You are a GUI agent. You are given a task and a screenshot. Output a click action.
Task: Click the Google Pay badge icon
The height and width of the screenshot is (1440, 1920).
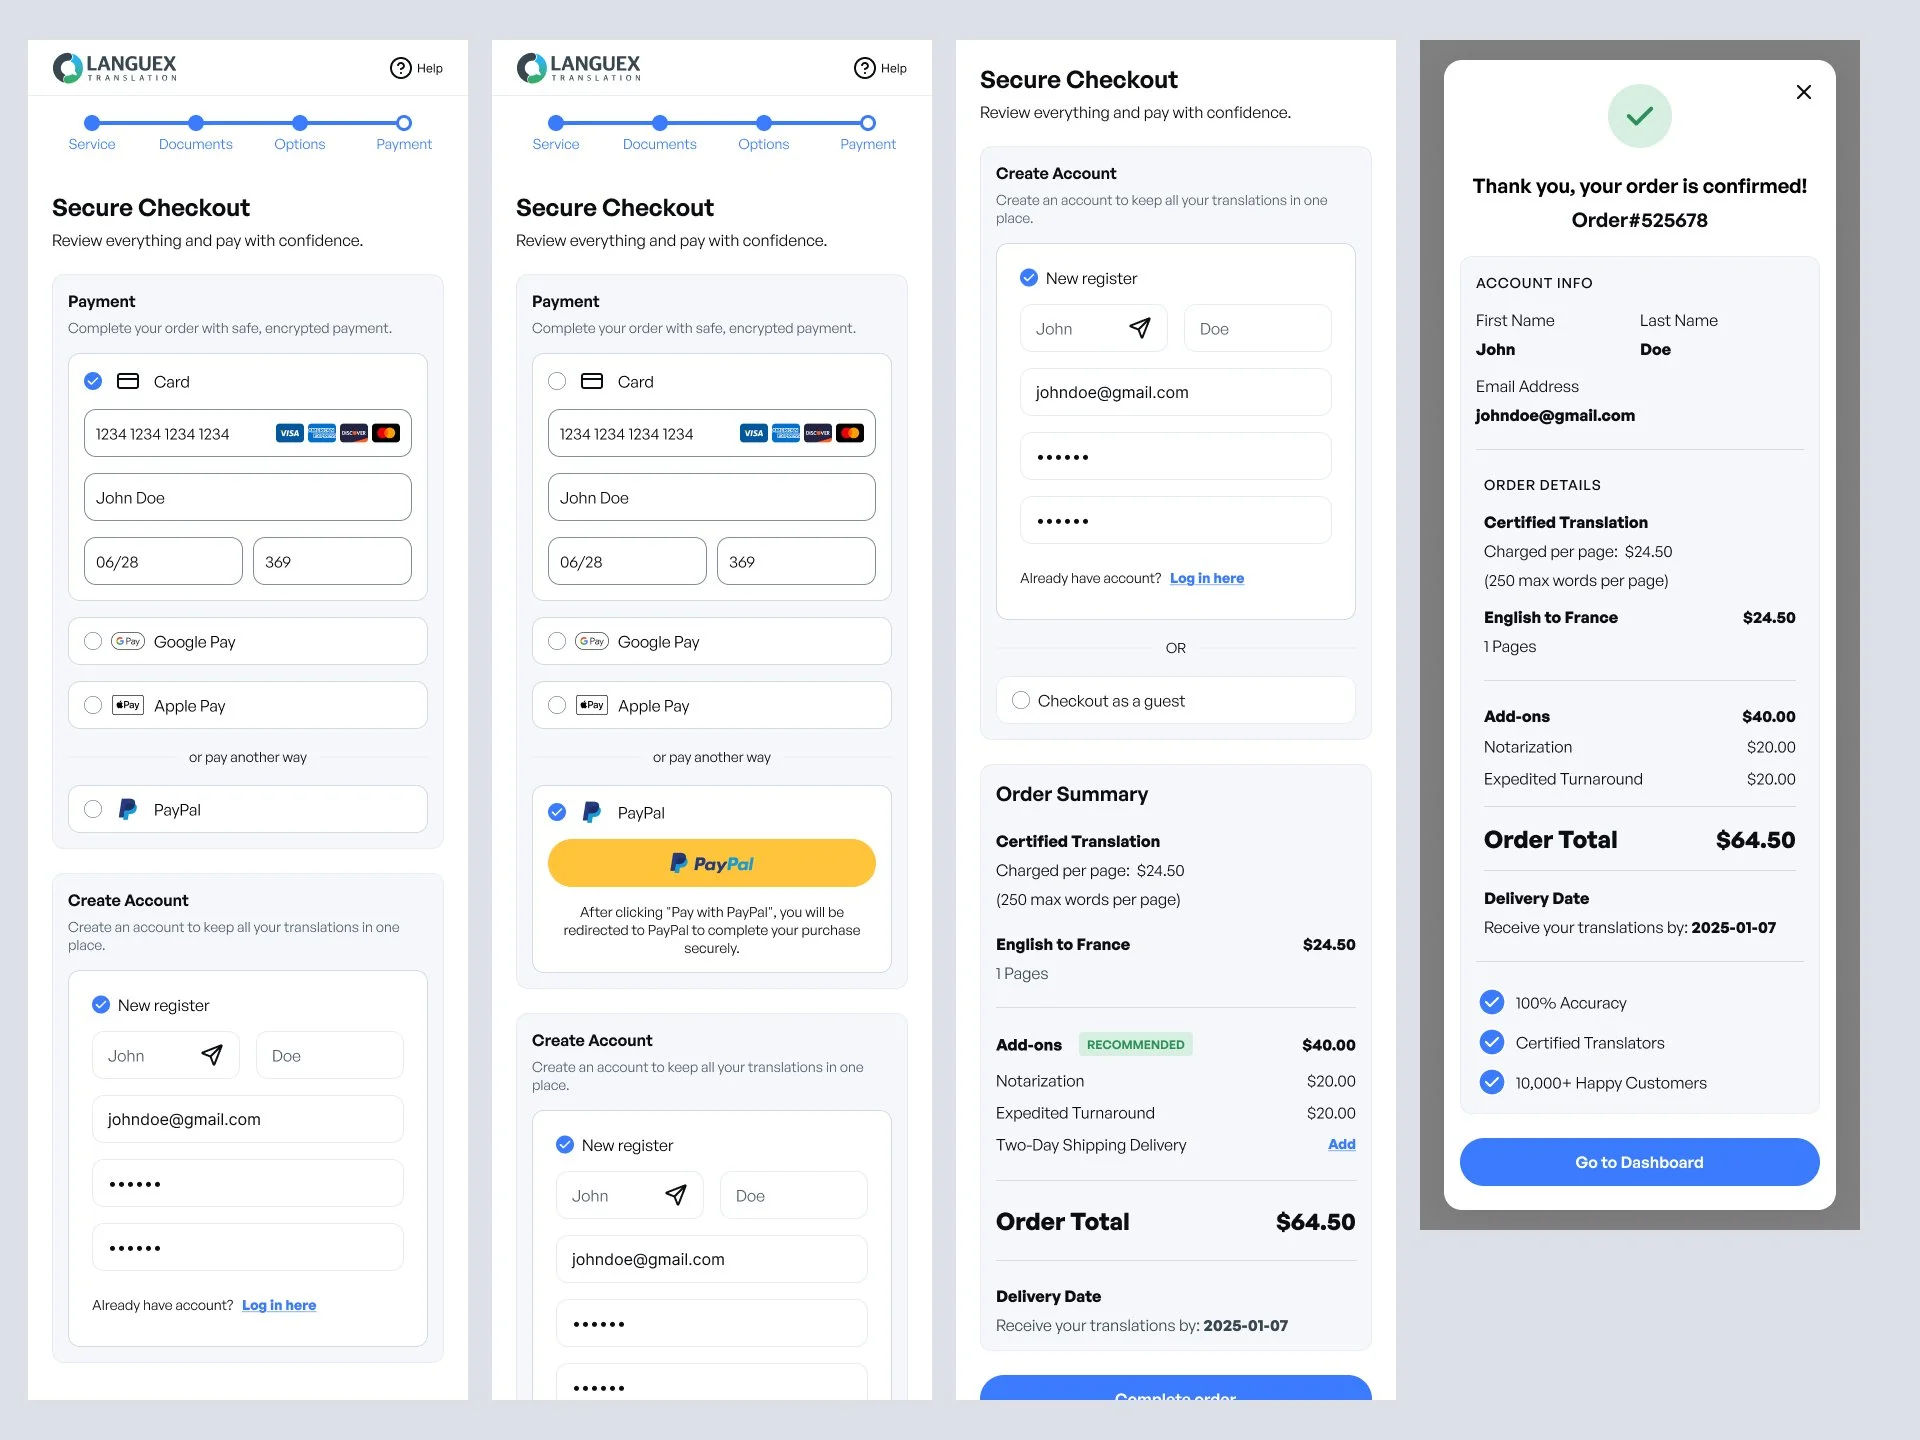pyautogui.click(x=128, y=641)
